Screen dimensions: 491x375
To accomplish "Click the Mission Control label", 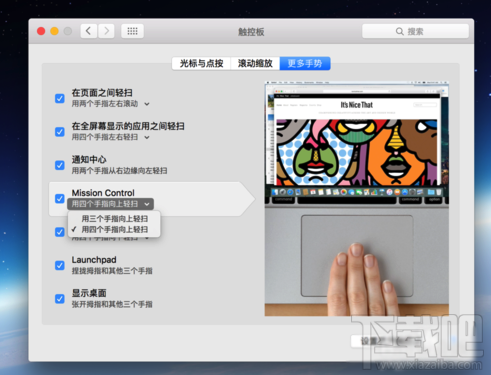I will 103,193.
